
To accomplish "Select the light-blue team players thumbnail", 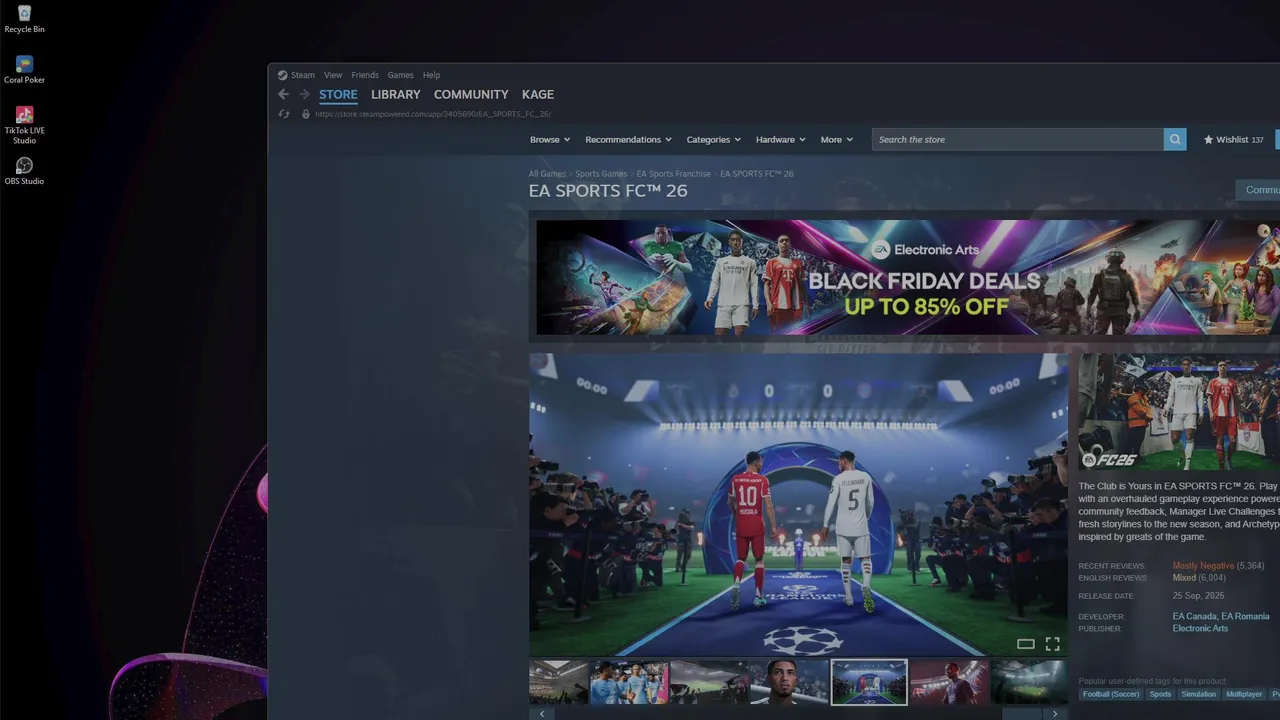I will (628, 682).
